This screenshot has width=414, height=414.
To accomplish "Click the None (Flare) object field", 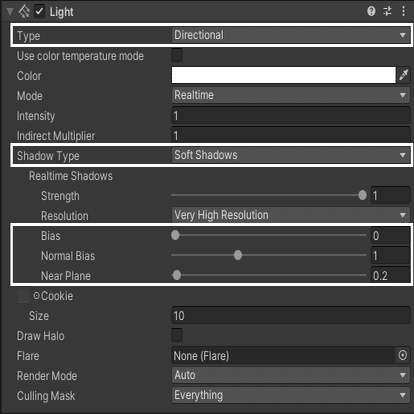I will click(284, 355).
